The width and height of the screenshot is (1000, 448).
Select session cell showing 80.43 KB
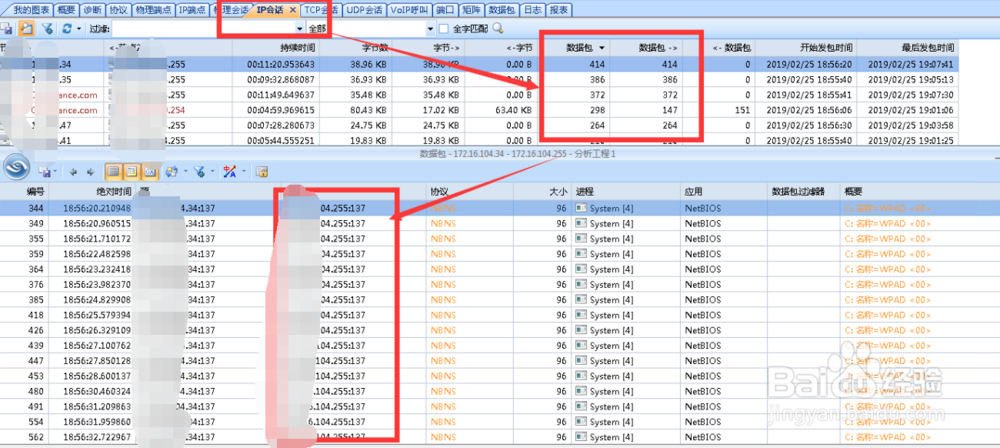click(356, 110)
